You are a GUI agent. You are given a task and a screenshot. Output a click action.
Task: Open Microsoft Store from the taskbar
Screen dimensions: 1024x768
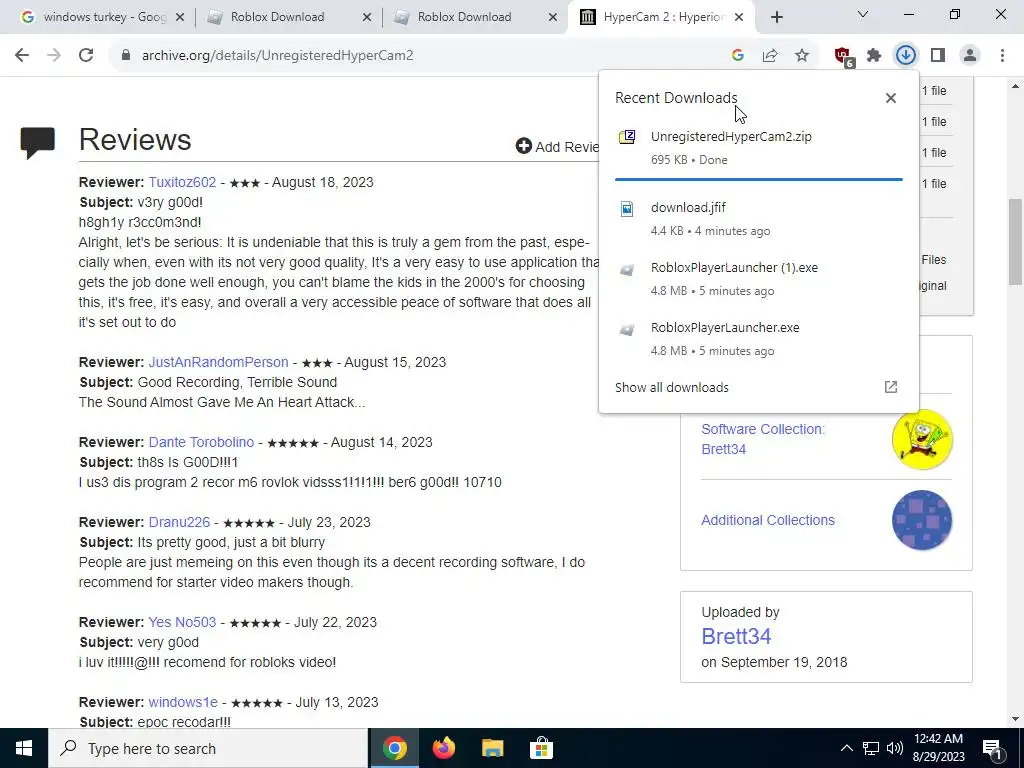coord(541,748)
